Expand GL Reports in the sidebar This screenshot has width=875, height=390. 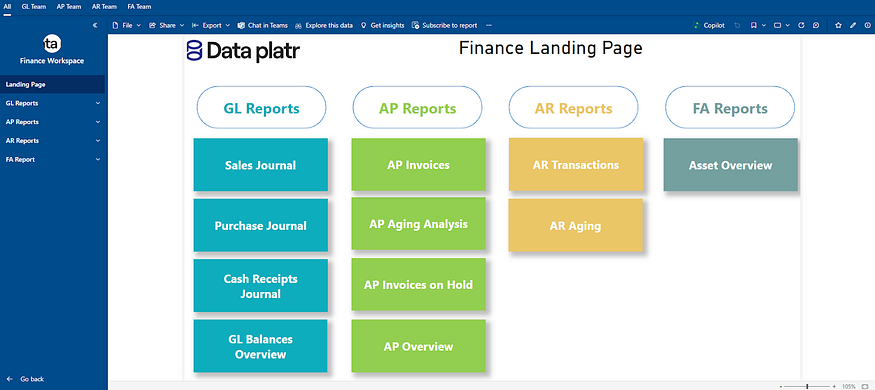[x=52, y=103]
